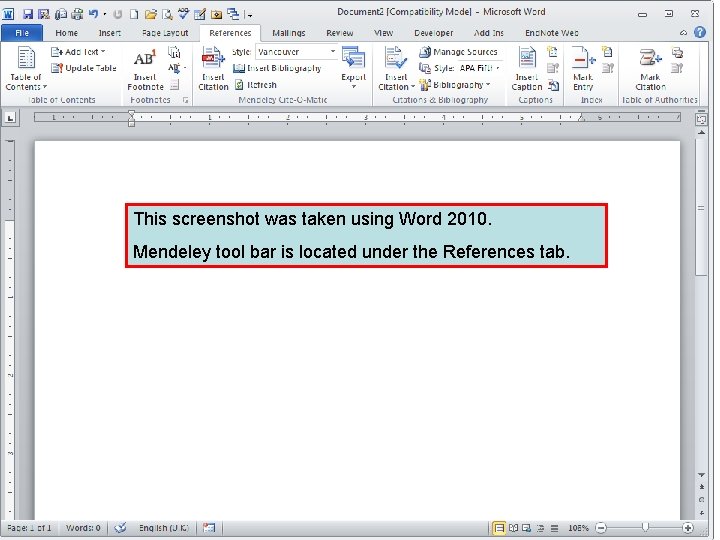Click Insert Footnote
720x540 pixels.
coord(145,69)
